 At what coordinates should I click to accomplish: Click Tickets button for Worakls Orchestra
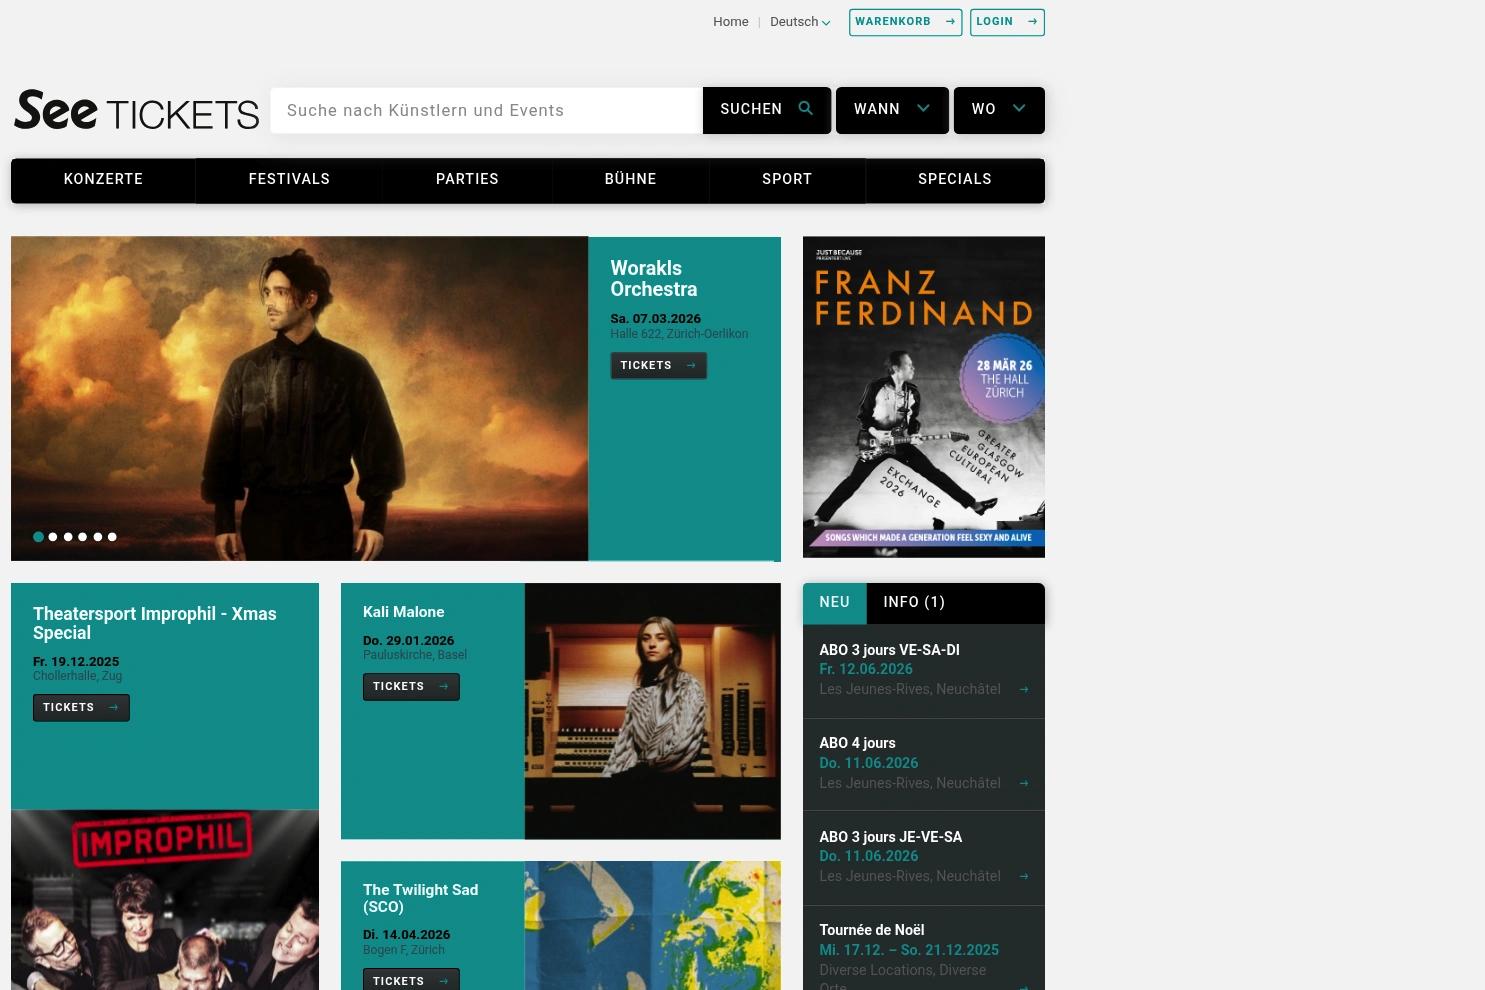658,366
